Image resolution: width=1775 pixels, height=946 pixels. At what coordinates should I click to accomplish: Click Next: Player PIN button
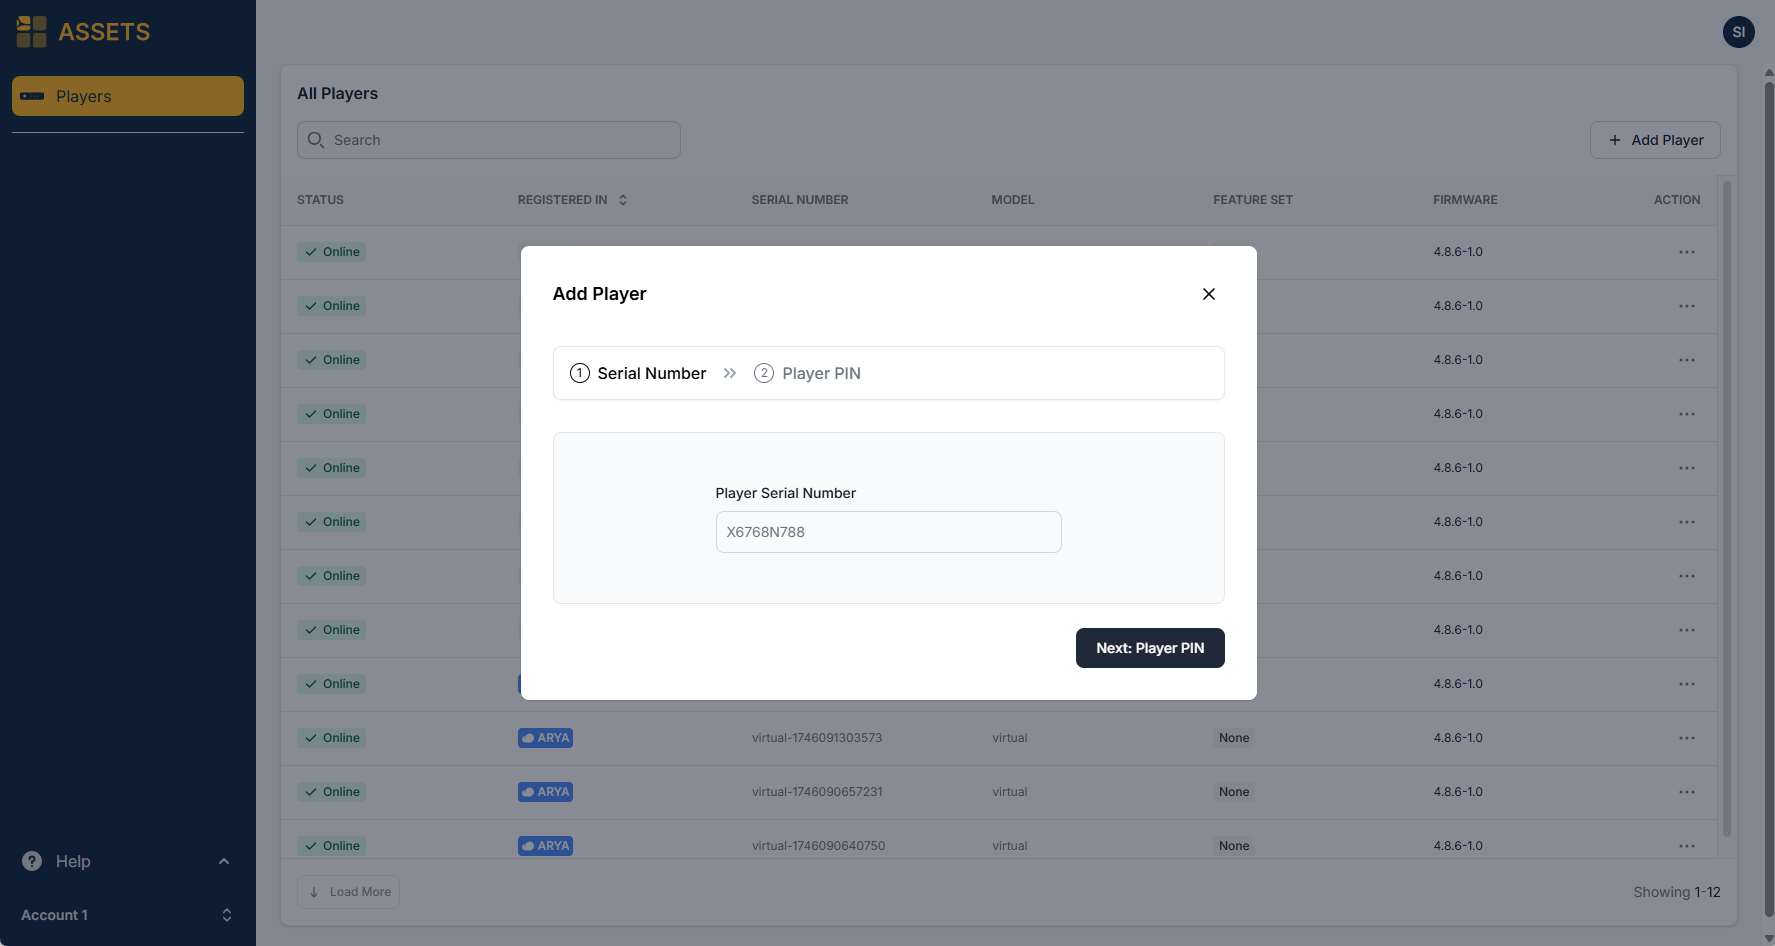click(x=1150, y=648)
